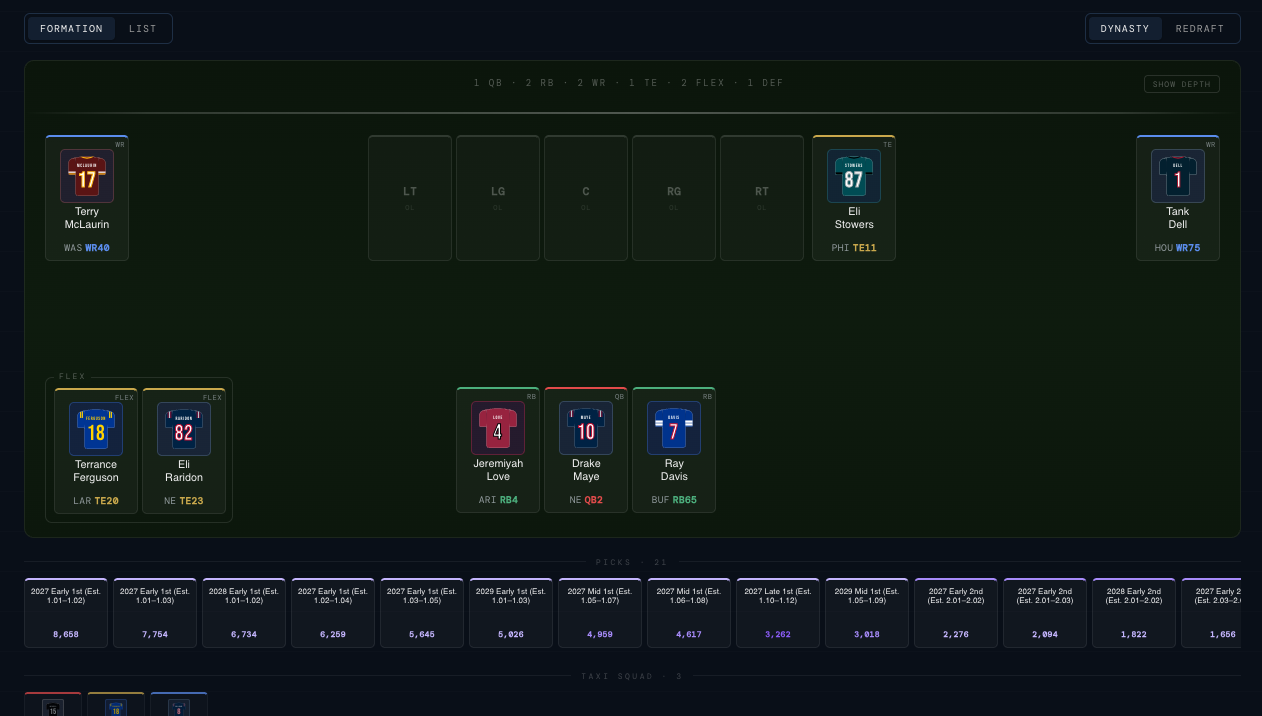
Task: Open the 2027 Mid 1st pick valued 4,617
Action: pos(689,613)
